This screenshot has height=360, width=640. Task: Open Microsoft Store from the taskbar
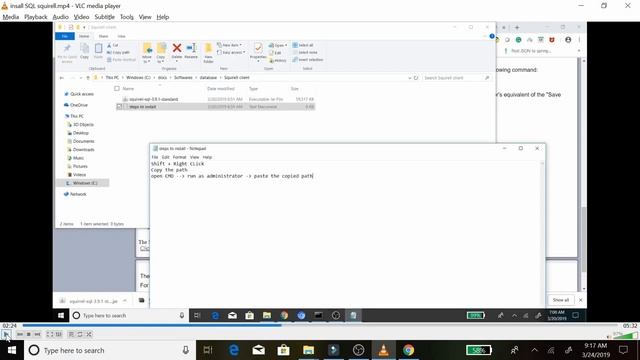click(283, 350)
